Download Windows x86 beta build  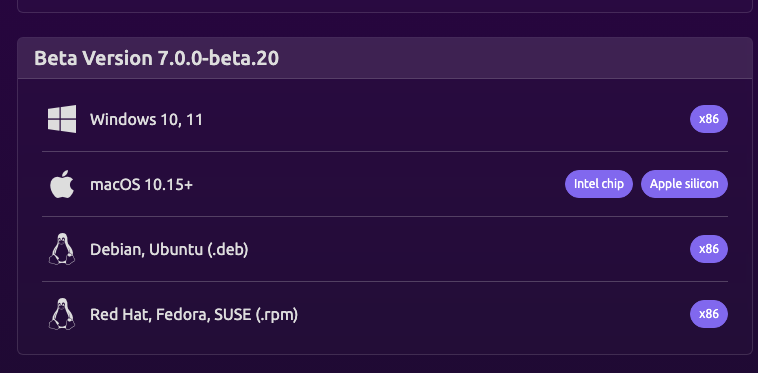pyautogui.click(x=709, y=119)
